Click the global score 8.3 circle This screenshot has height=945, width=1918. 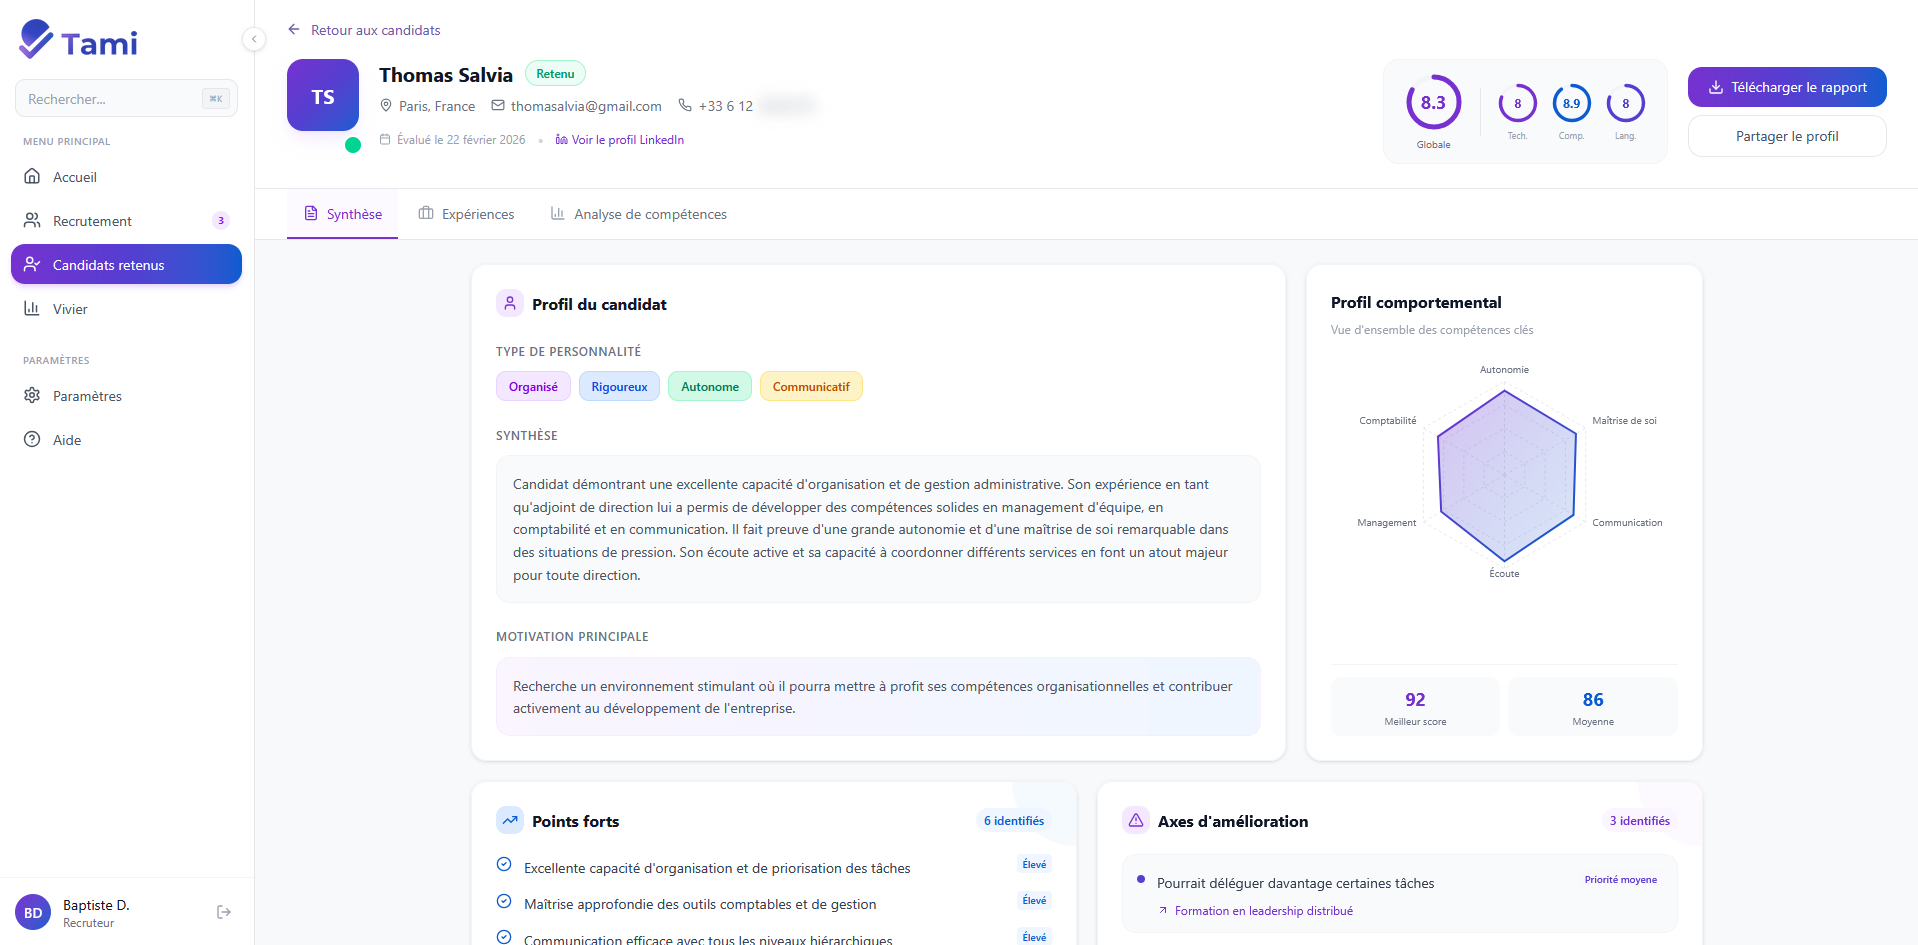(1433, 103)
